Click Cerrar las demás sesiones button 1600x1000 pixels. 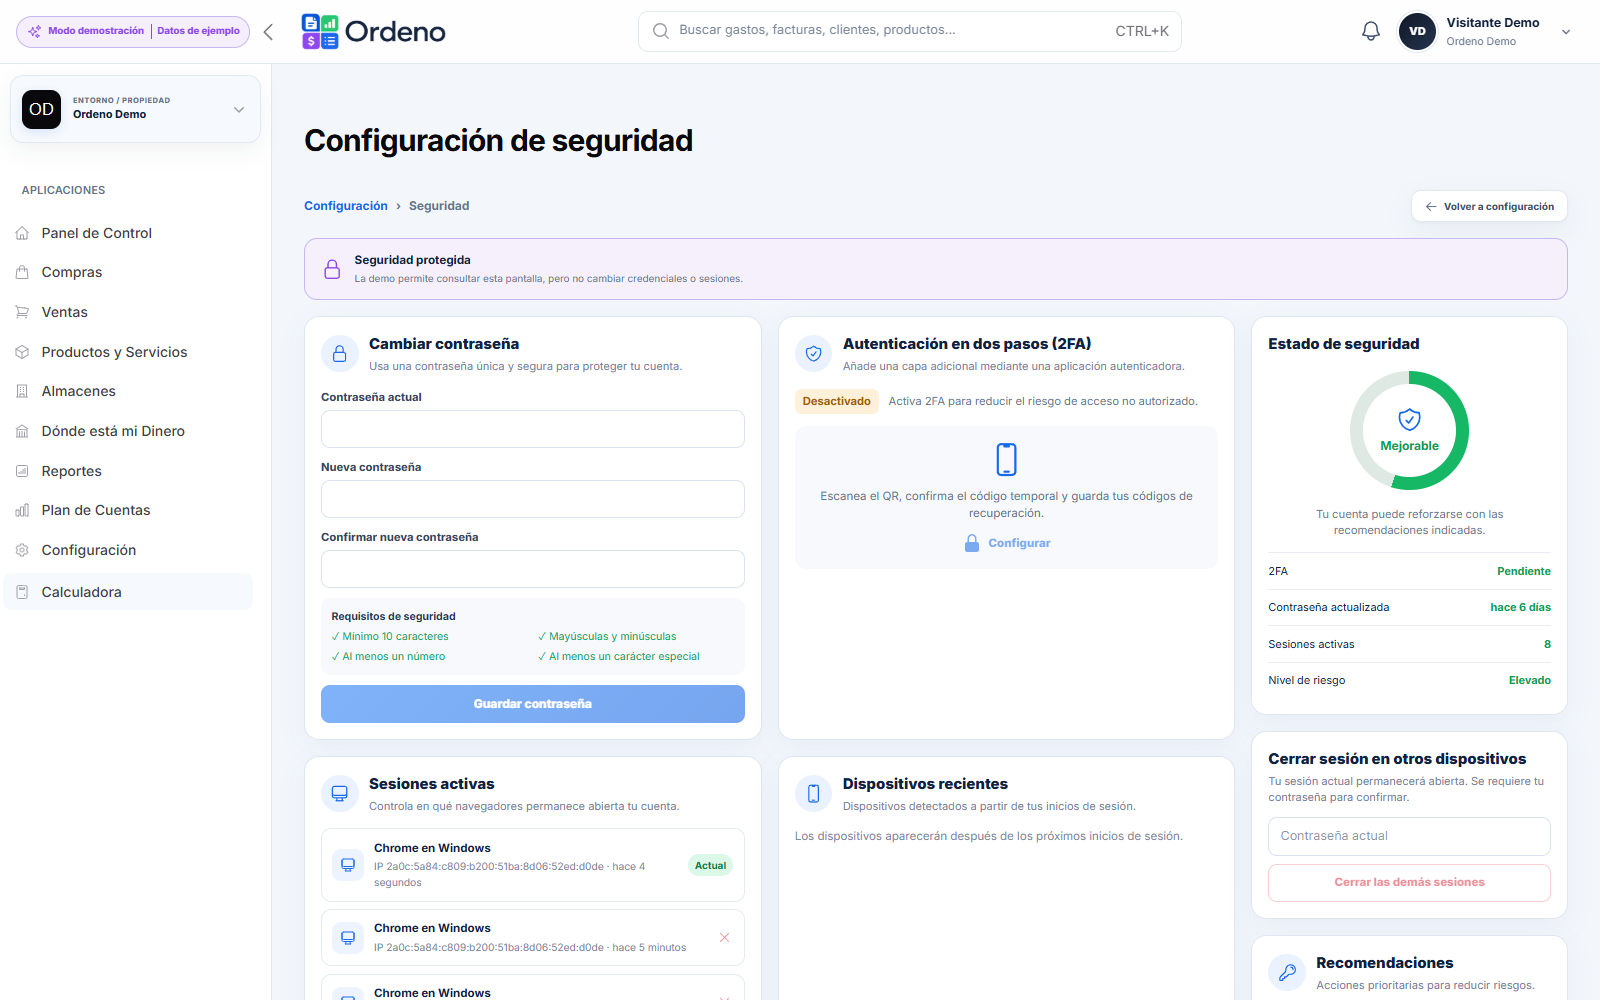click(x=1409, y=883)
